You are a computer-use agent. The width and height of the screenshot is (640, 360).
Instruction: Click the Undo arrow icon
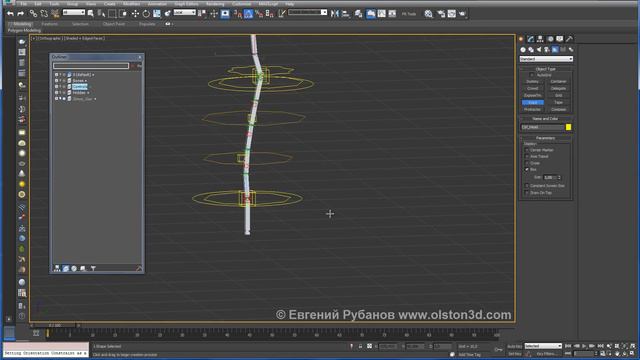point(10,13)
